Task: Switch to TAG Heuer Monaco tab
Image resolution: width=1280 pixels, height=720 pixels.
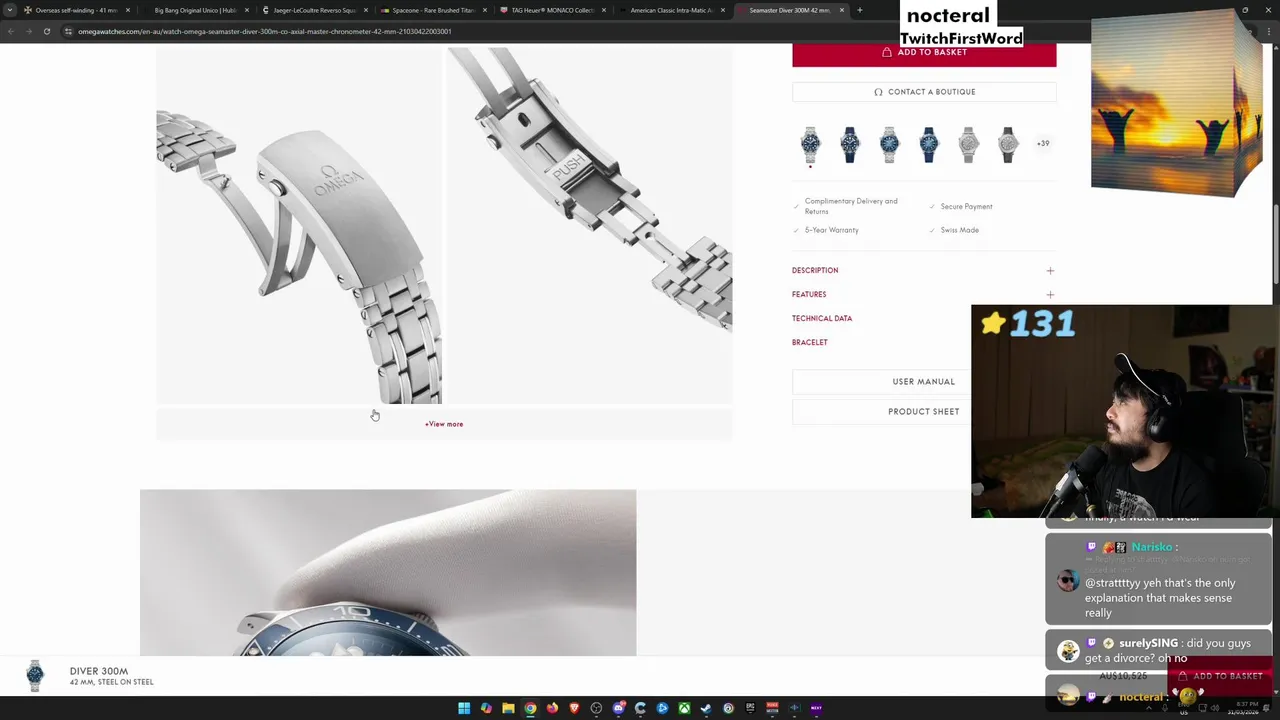Action: (x=553, y=10)
